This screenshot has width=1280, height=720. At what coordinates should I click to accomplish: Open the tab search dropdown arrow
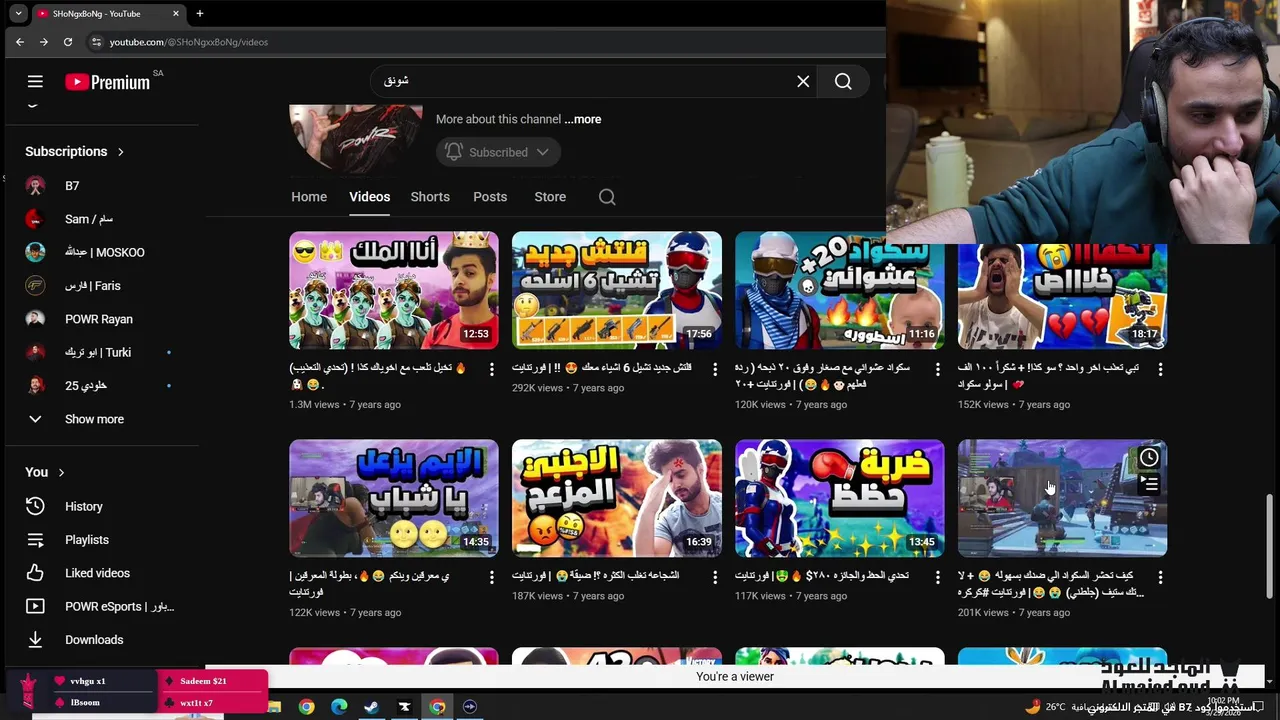pyautogui.click(x=18, y=14)
